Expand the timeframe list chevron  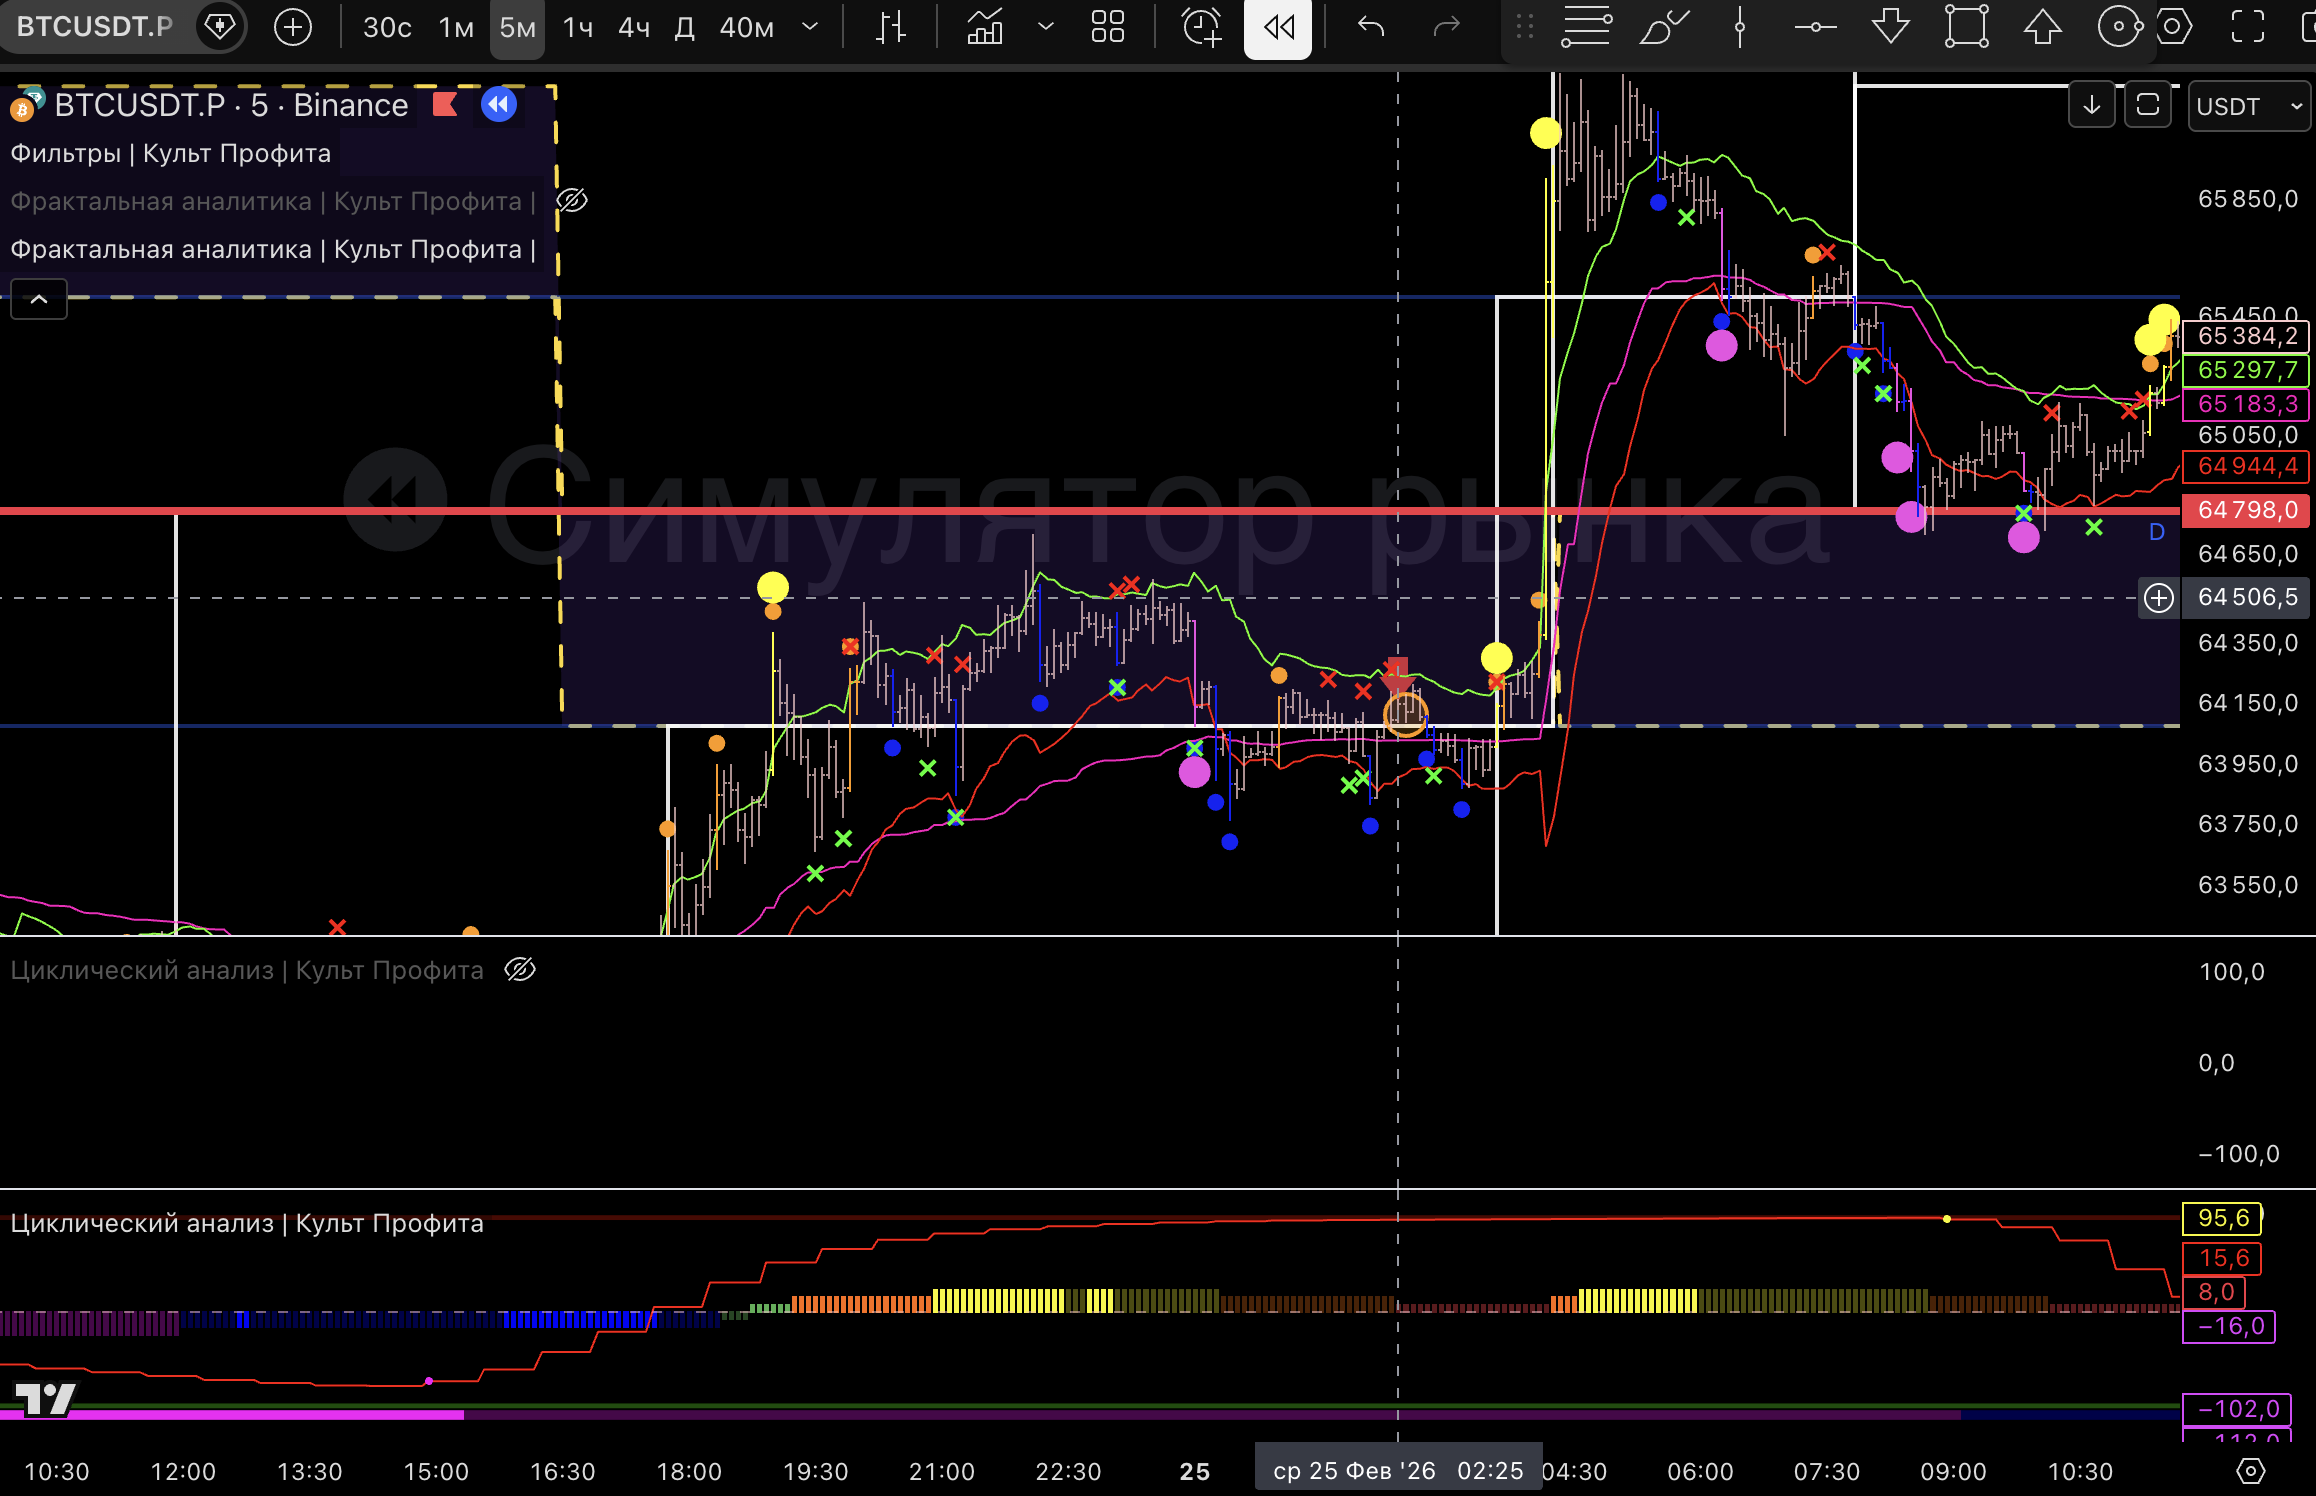pos(810,27)
